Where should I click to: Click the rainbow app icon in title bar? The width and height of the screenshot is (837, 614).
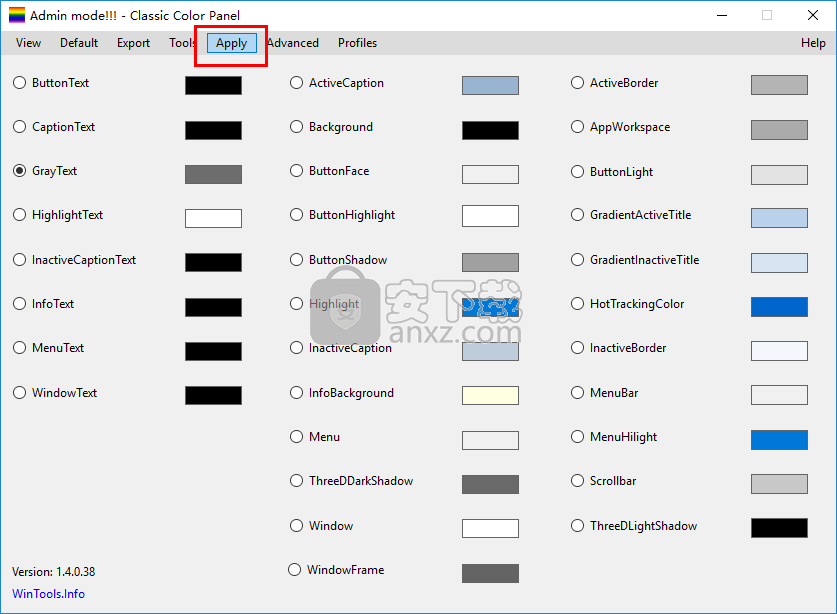tap(17, 15)
